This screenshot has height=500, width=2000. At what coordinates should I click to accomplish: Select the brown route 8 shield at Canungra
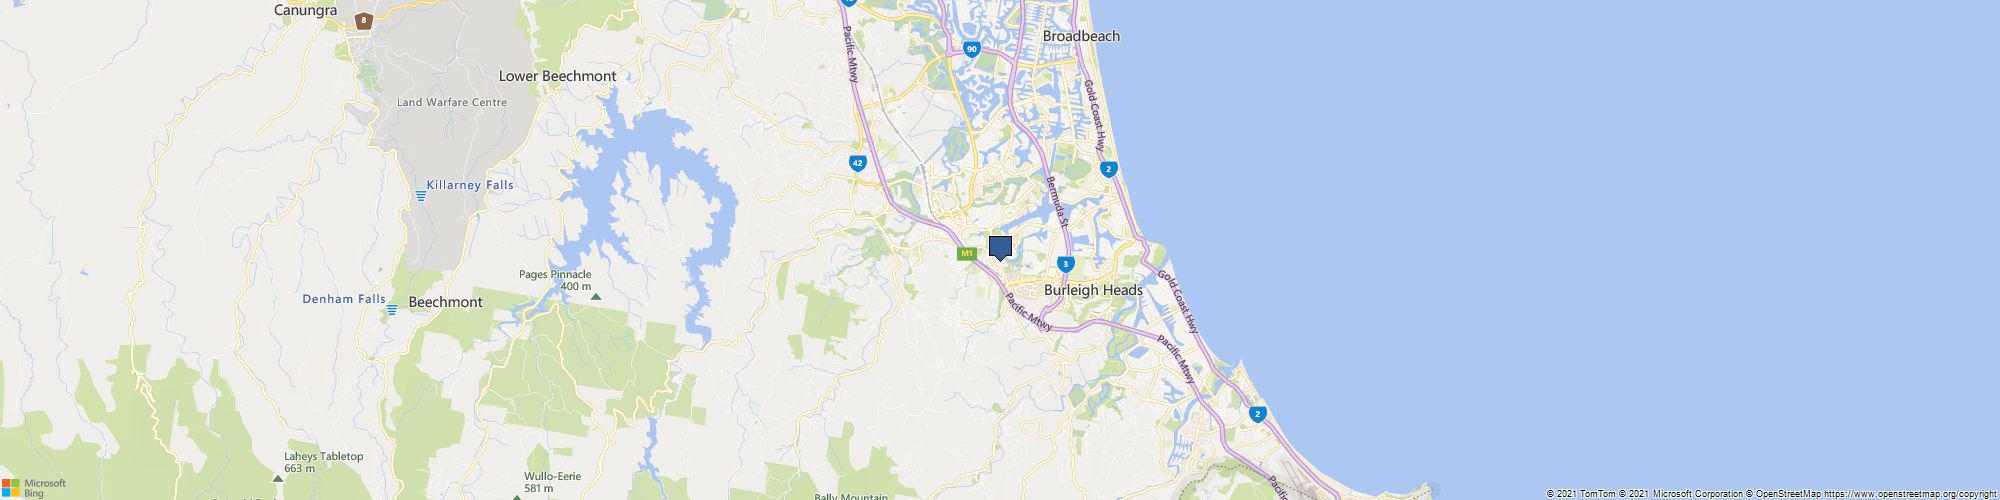point(365,20)
